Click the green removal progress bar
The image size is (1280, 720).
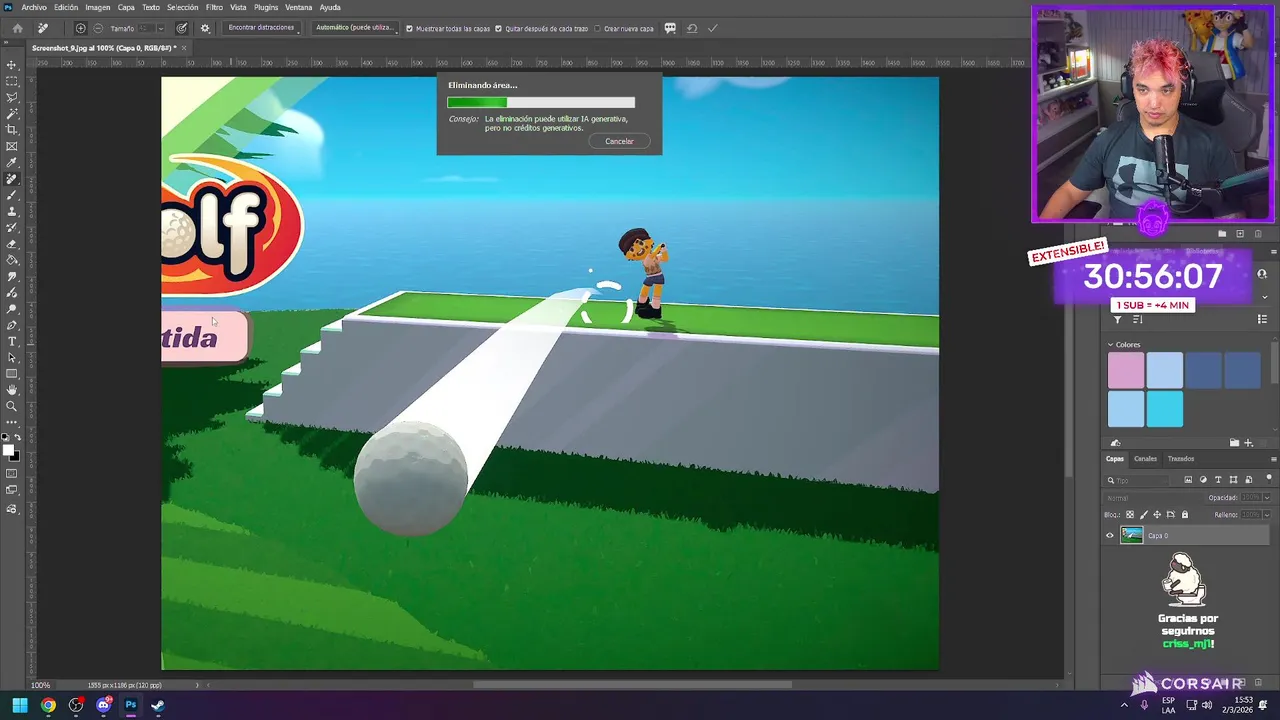(541, 102)
